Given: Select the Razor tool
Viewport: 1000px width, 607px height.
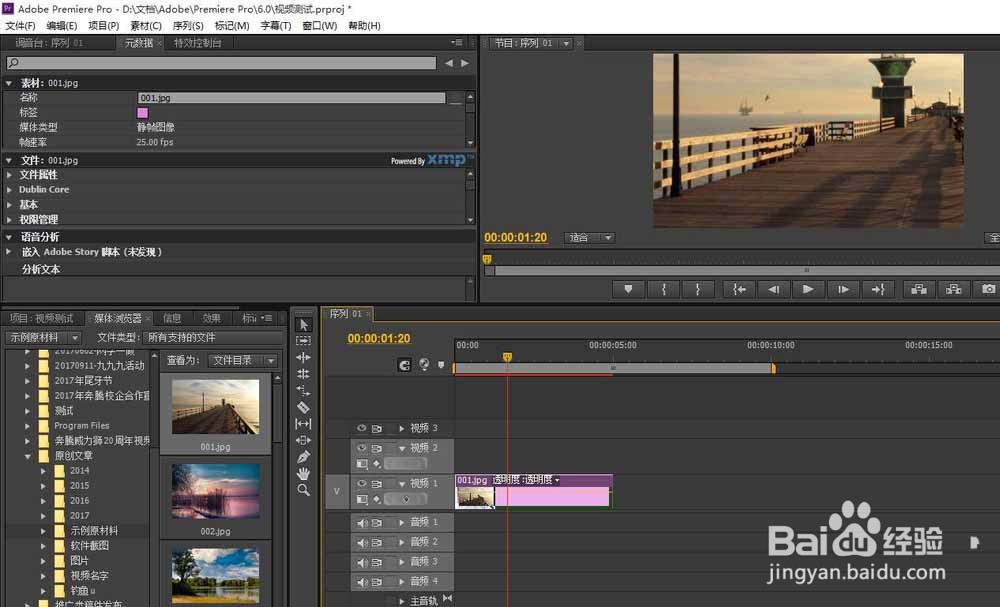Looking at the screenshot, I should click(304, 407).
